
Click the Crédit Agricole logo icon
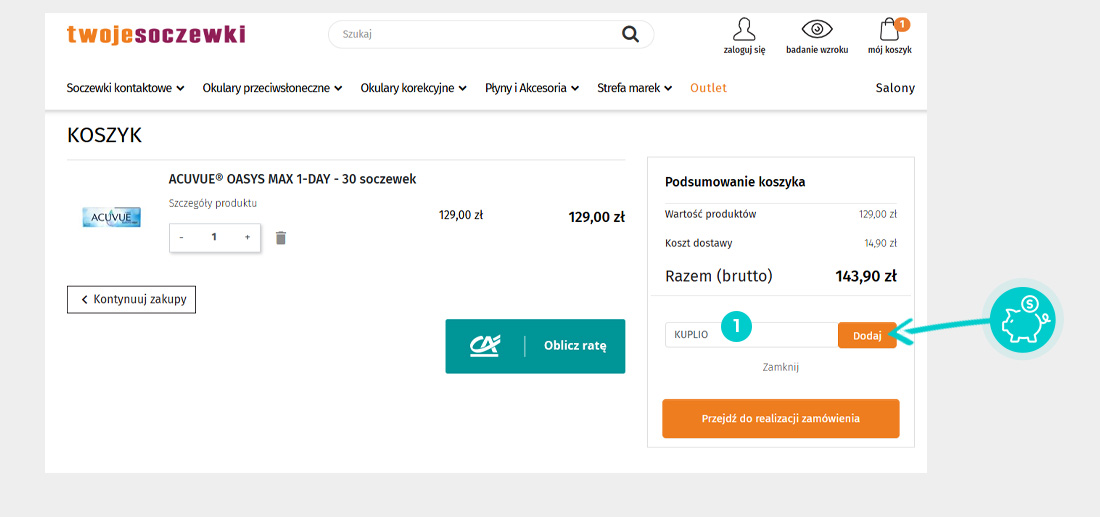tap(485, 346)
